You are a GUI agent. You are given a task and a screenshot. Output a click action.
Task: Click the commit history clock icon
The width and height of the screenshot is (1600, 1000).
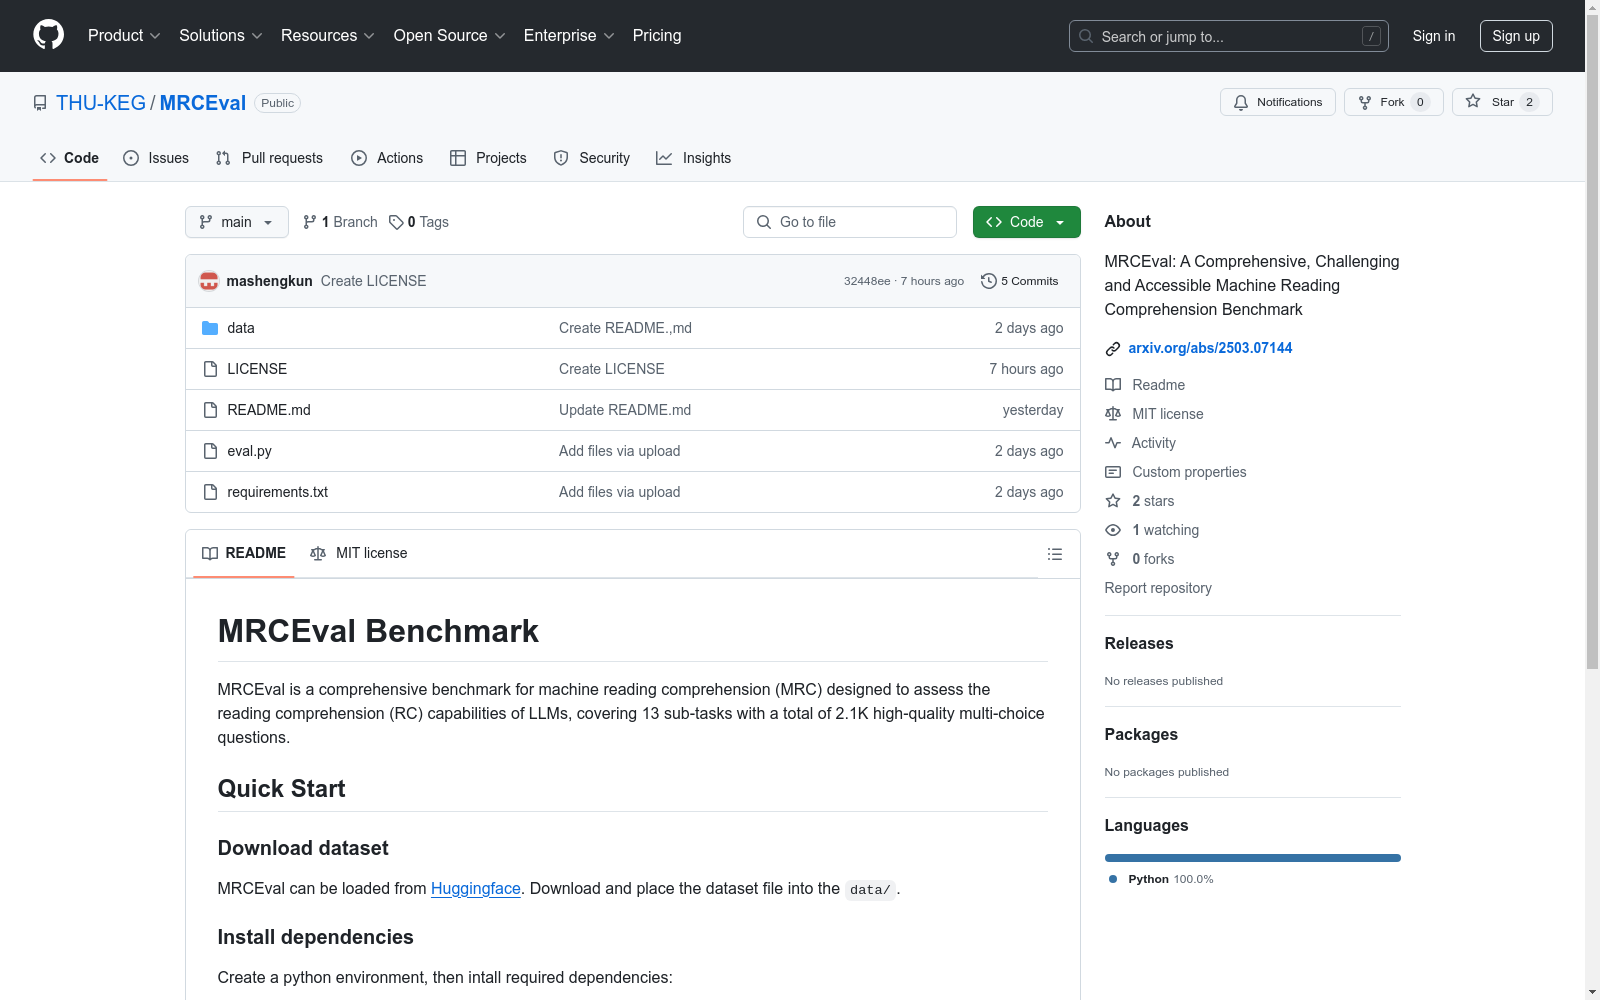[x=989, y=281]
